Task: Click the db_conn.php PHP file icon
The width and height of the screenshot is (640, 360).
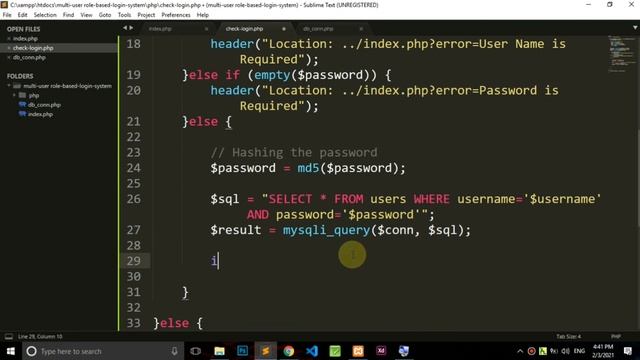Action: 22,105
